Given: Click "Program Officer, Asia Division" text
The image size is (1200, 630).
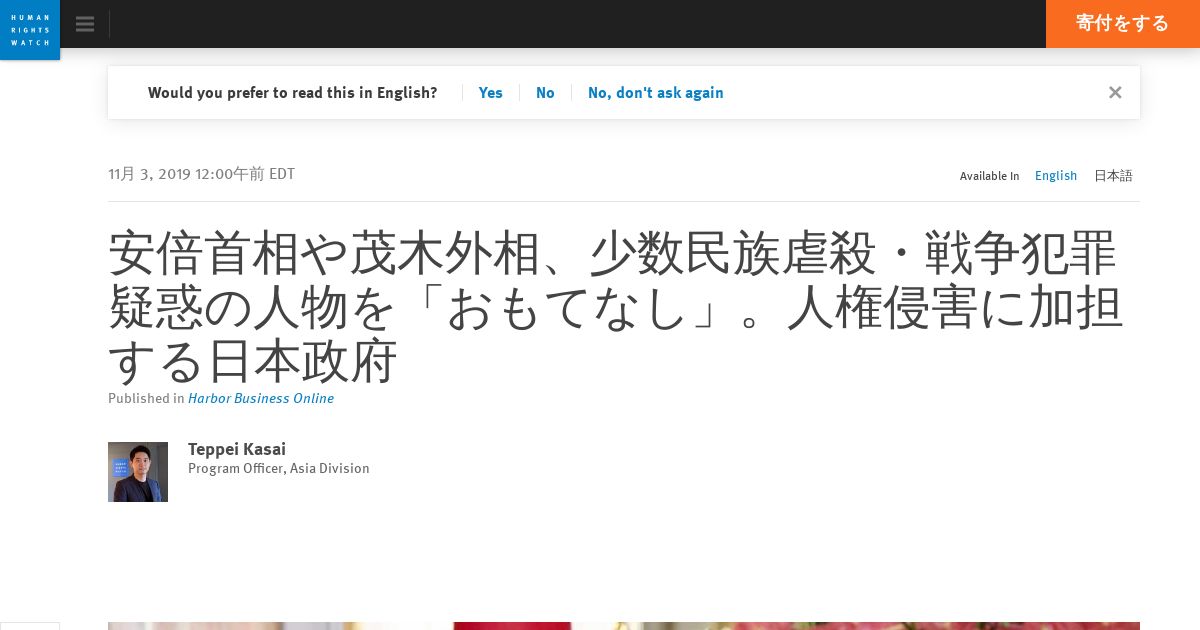Looking at the screenshot, I should pos(279,468).
